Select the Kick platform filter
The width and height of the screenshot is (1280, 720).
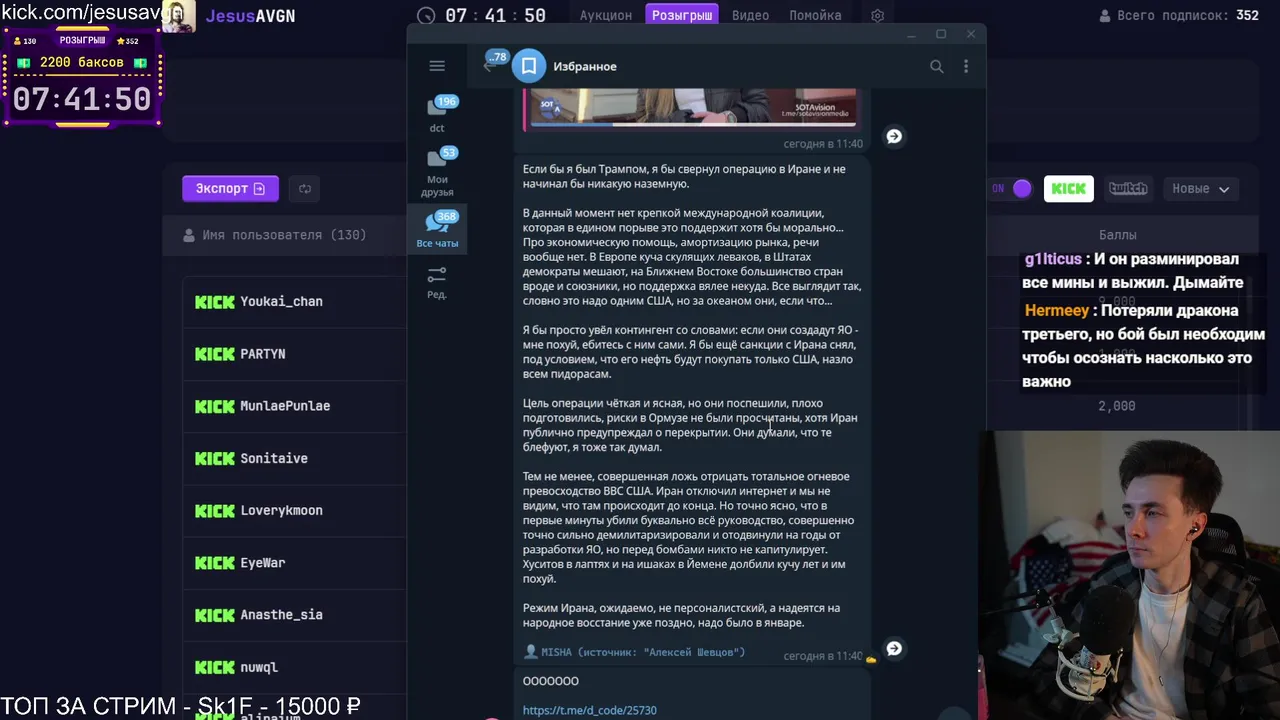[1069, 188]
